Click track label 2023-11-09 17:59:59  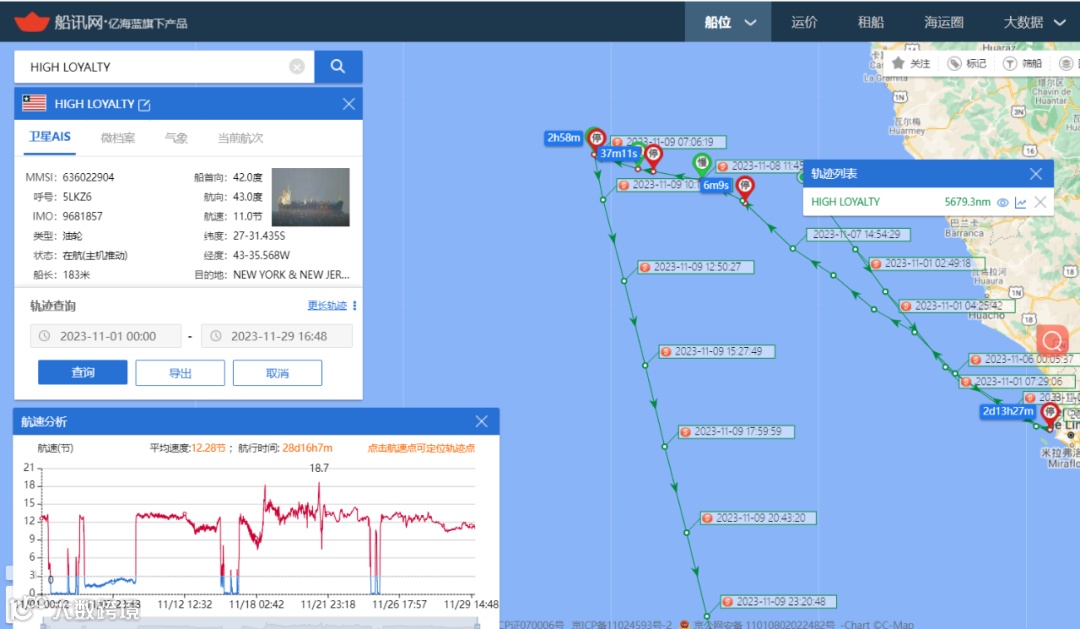tap(736, 431)
